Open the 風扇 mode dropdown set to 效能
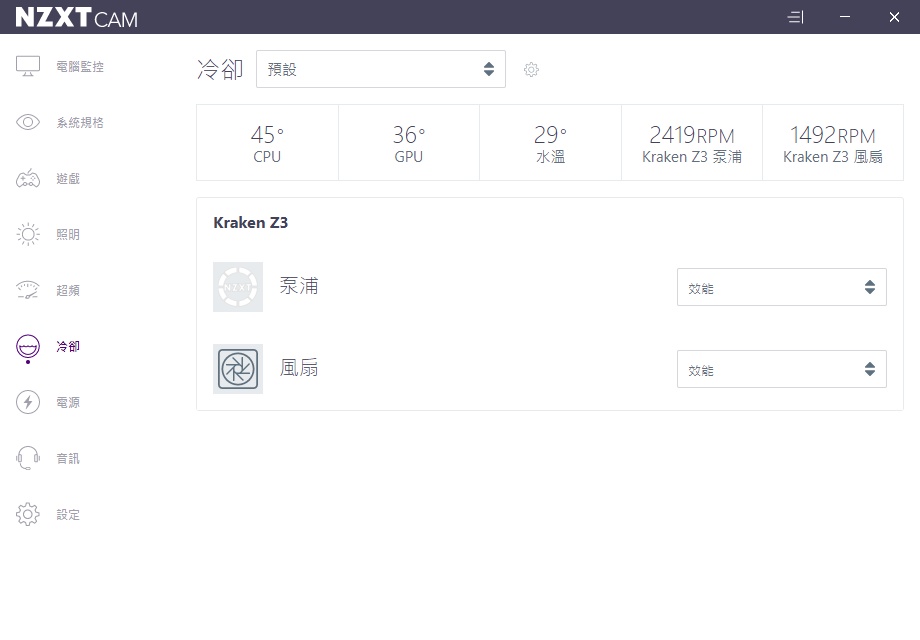 (x=782, y=369)
